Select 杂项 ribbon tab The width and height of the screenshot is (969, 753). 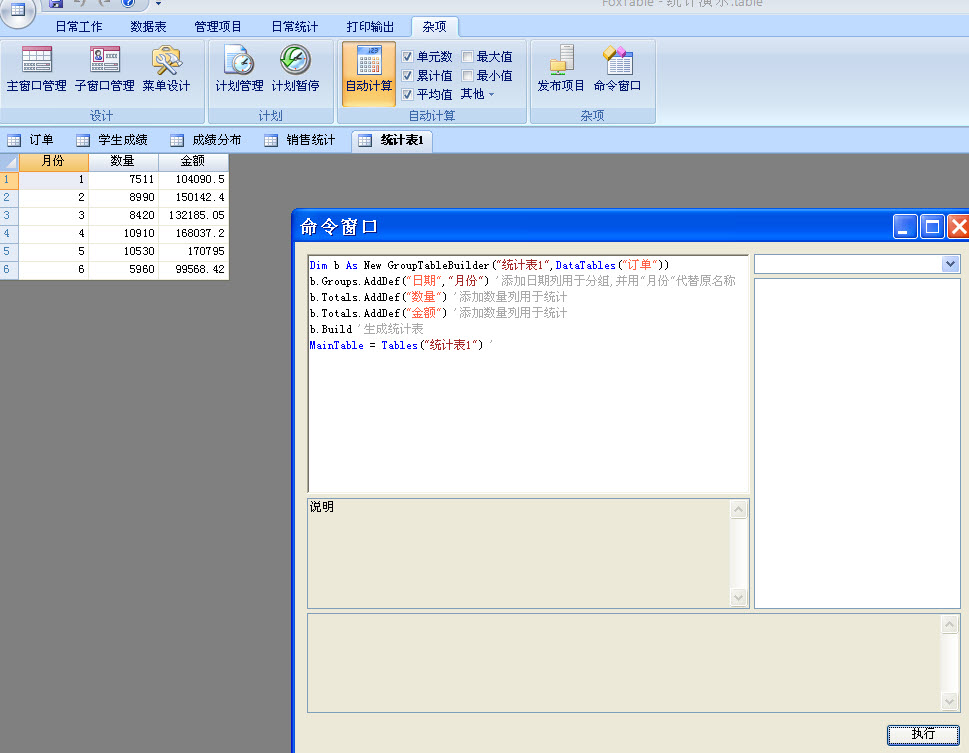click(x=434, y=27)
